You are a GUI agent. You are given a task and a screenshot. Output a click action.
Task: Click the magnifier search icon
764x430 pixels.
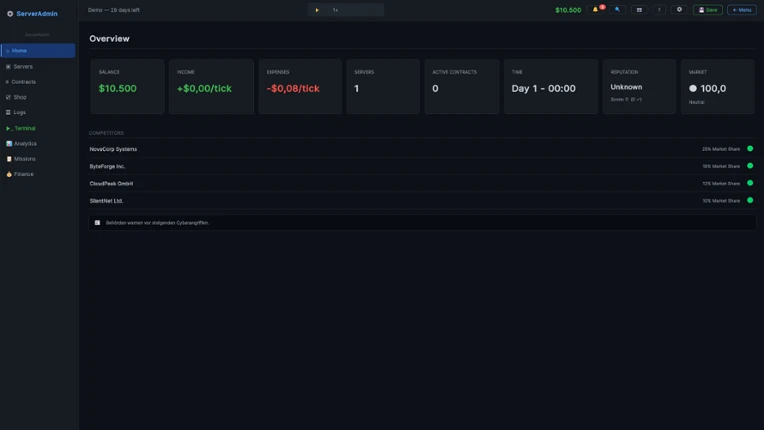pyautogui.click(x=617, y=10)
